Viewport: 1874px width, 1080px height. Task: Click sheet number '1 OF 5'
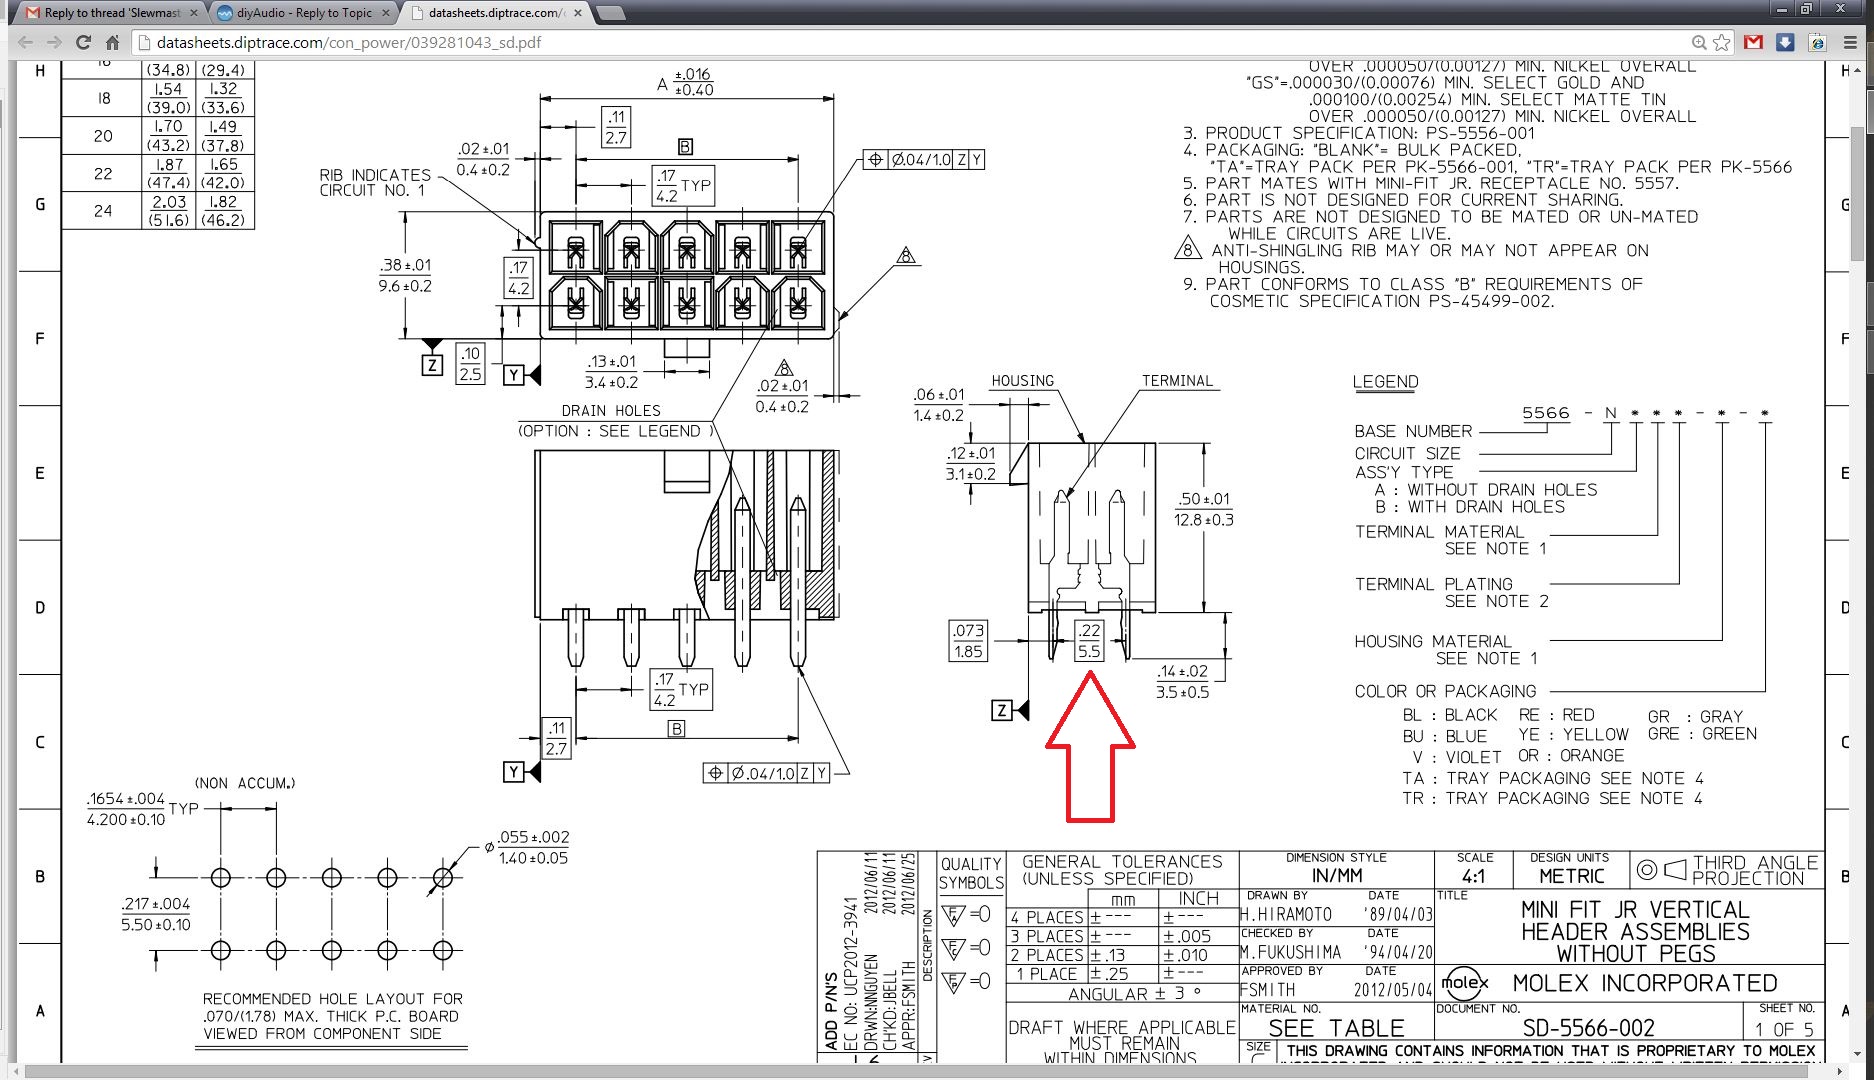click(1785, 1029)
